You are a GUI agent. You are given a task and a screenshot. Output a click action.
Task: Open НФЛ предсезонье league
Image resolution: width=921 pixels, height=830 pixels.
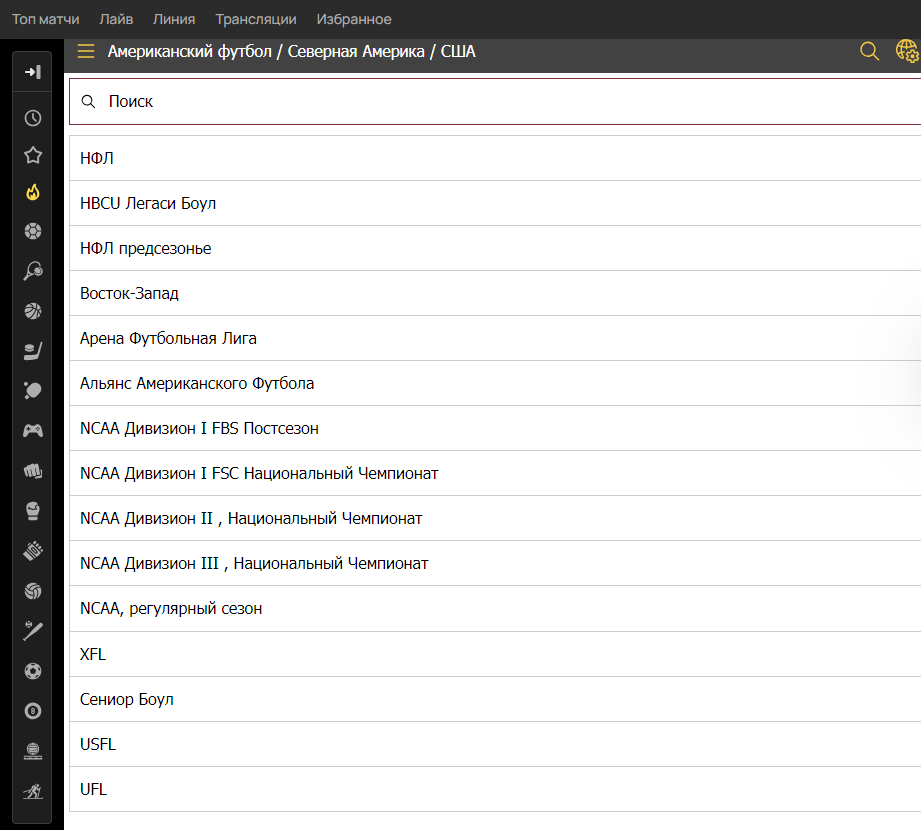pyautogui.click(x=495, y=248)
